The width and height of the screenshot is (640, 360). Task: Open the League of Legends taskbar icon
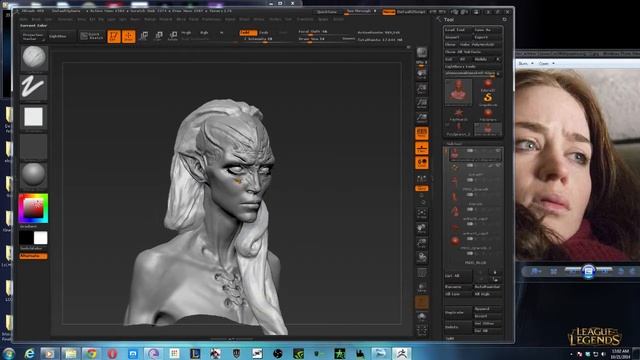click(x=195, y=353)
